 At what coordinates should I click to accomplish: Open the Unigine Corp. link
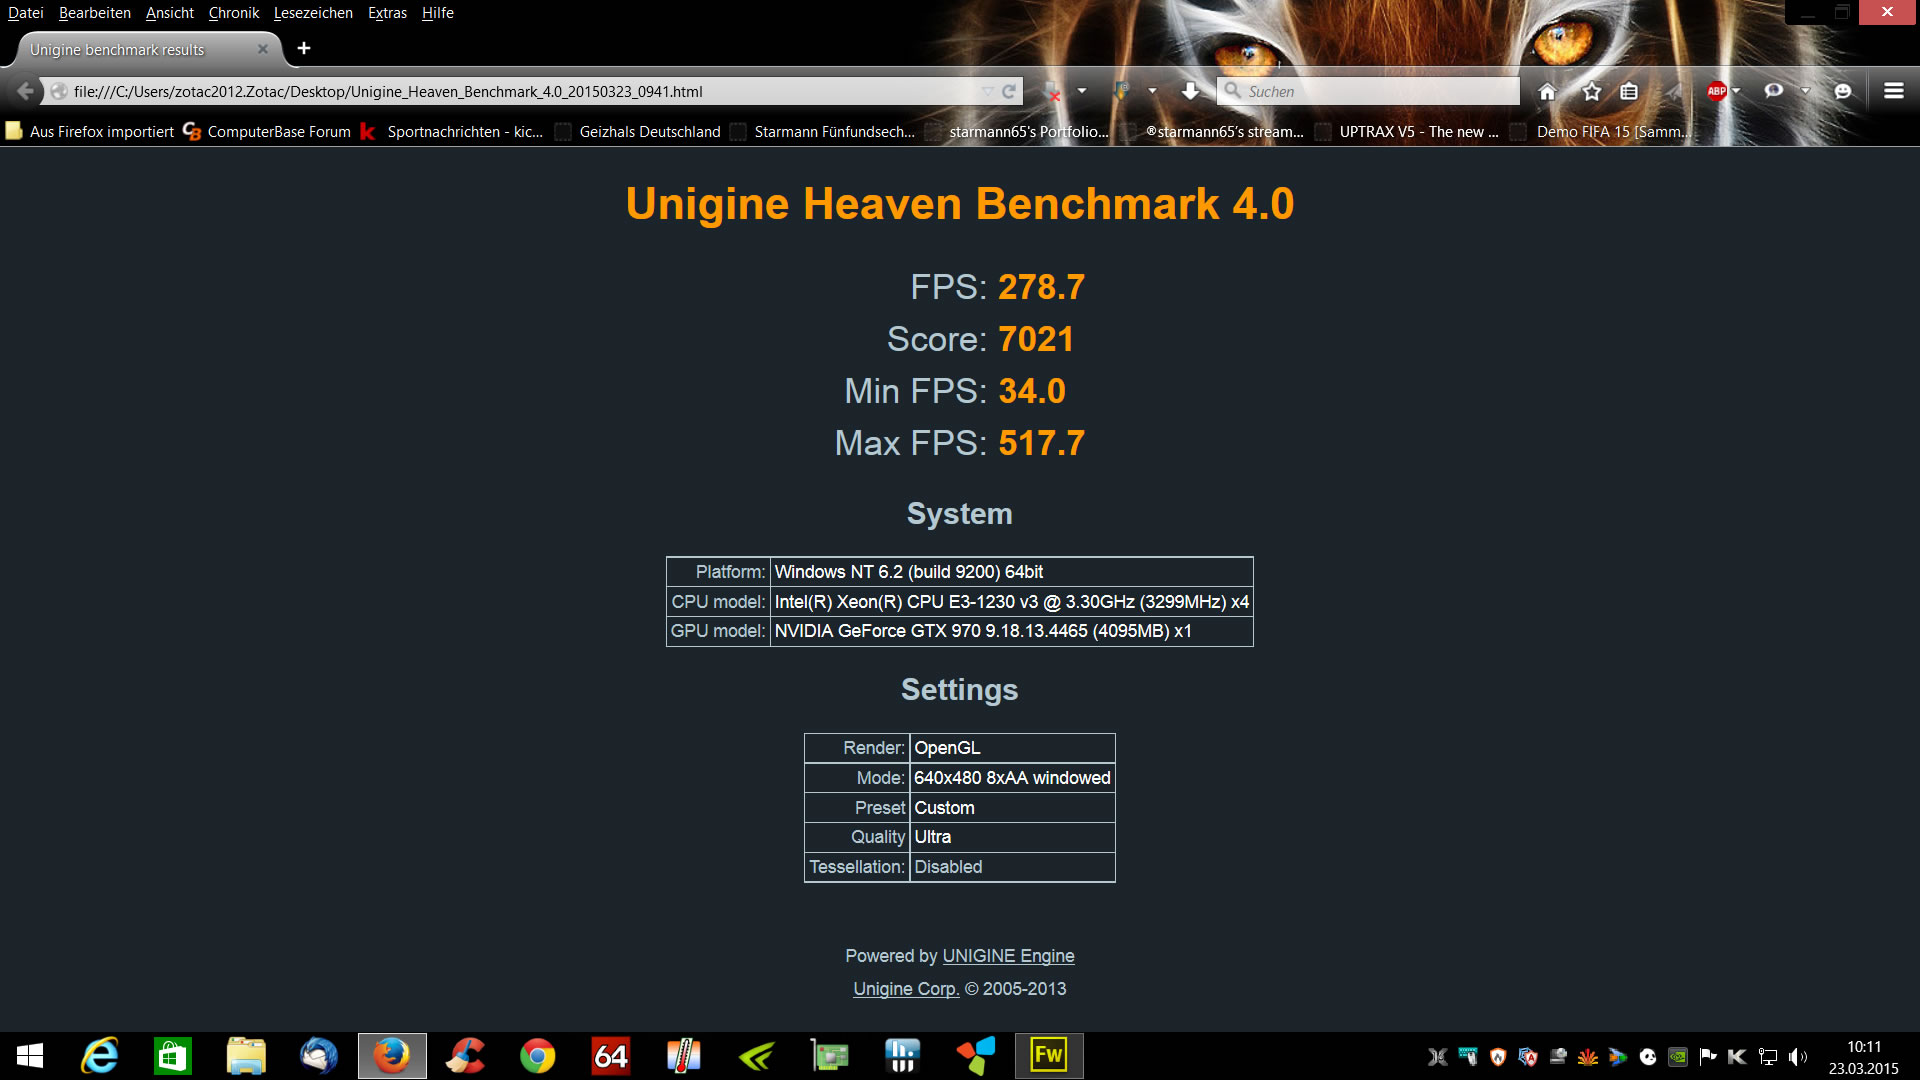pyautogui.click(x=906, y=989)
